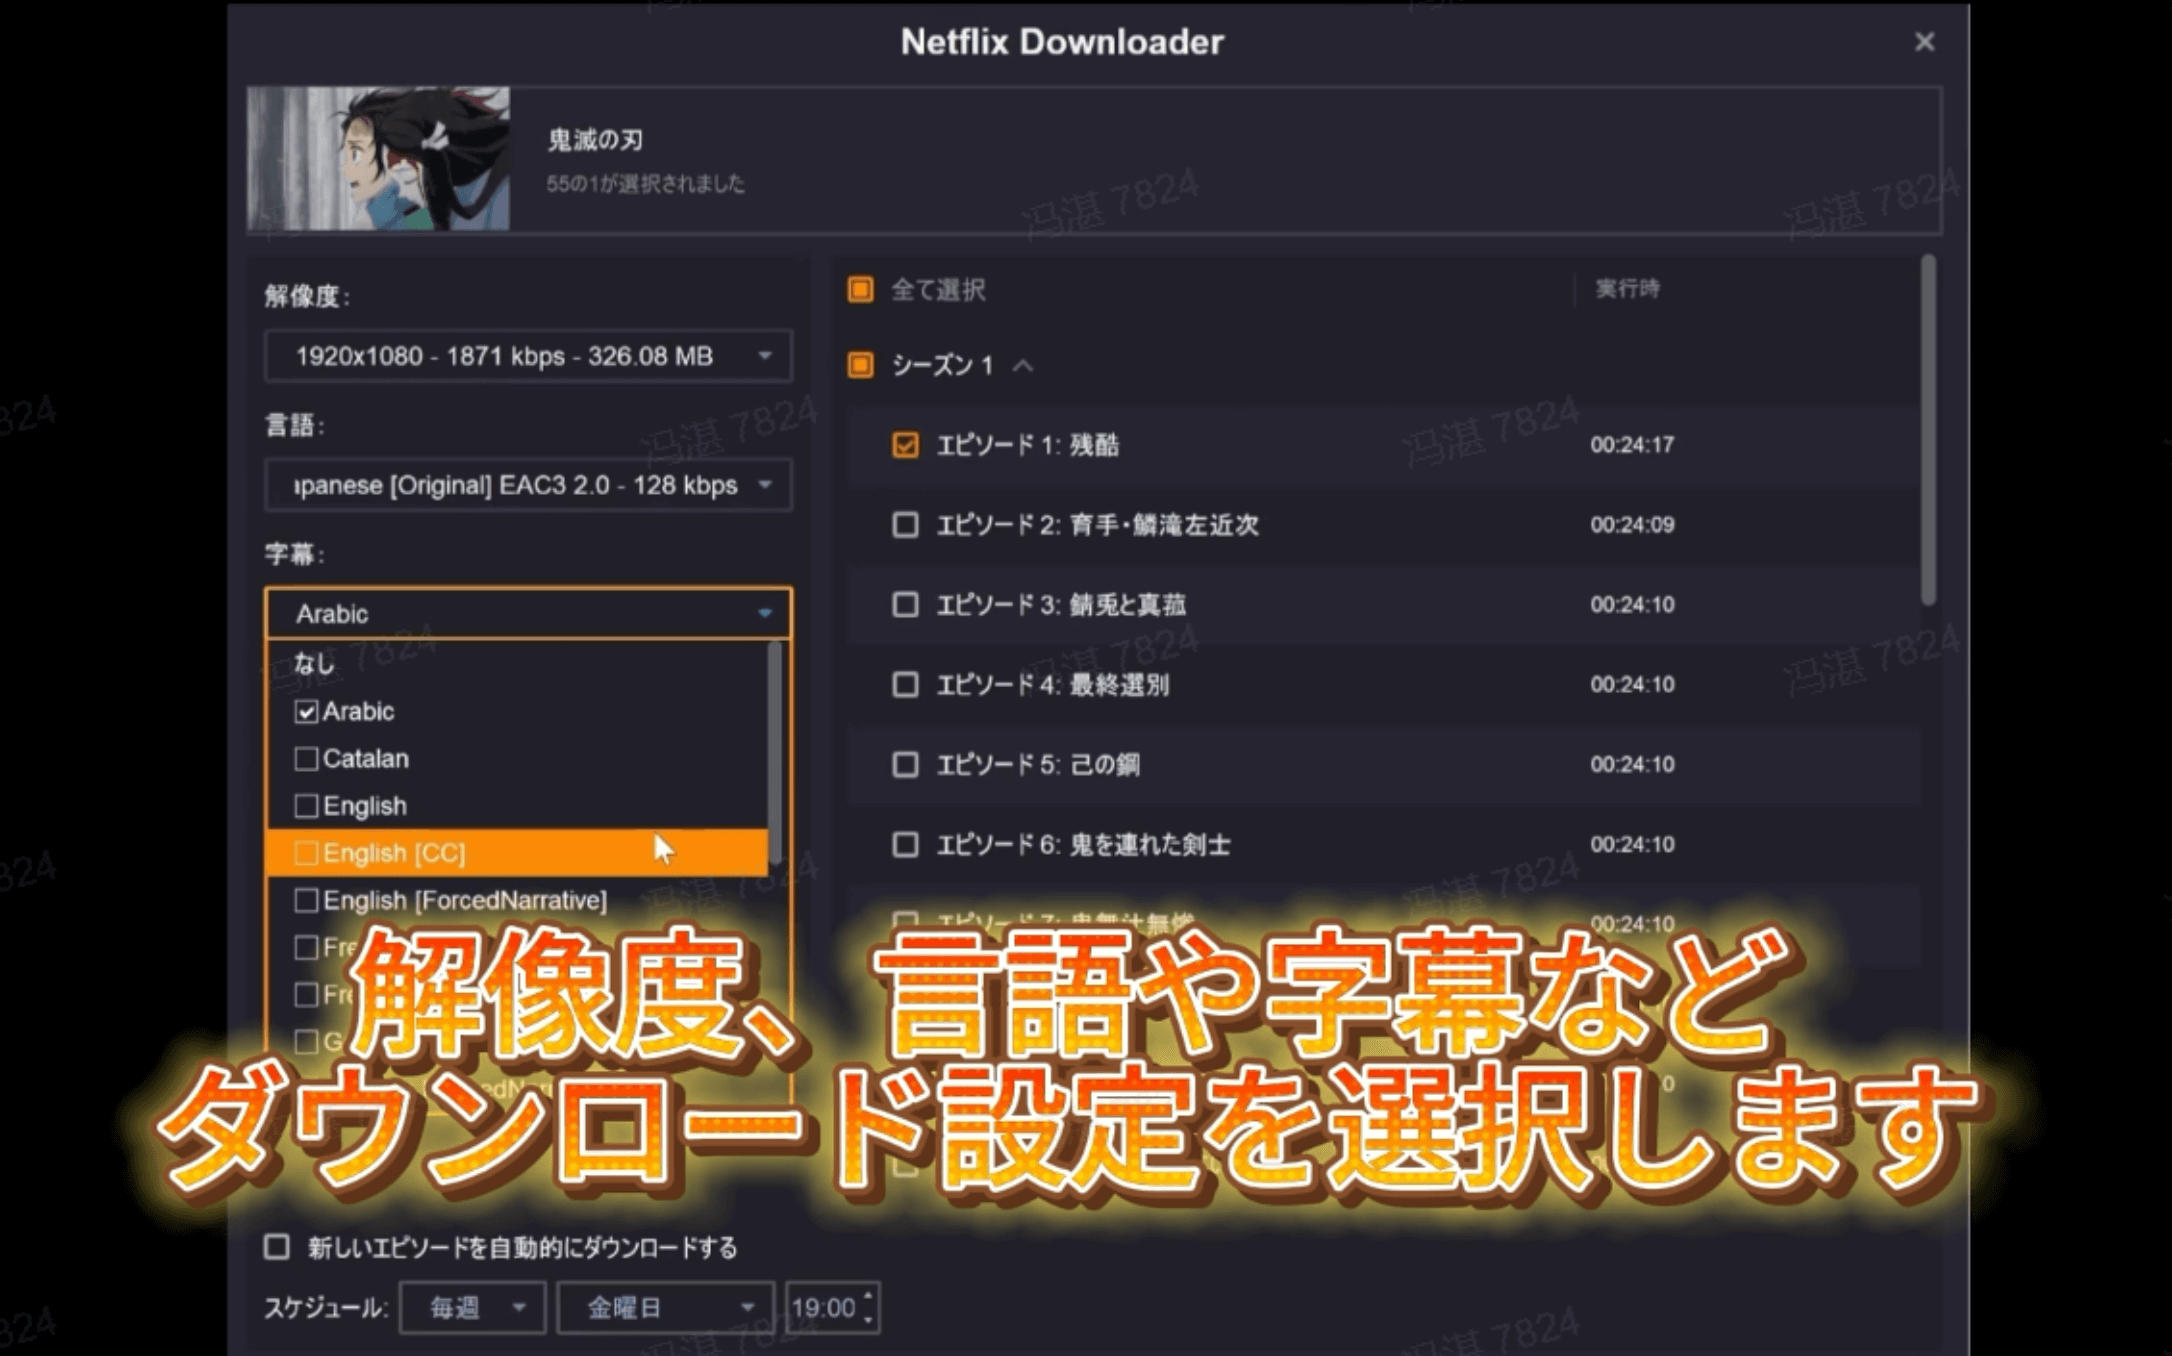Viewport: 2172px width, 1356px height.
Task: Check エピソード 3 checkbox
Action: 905,605
